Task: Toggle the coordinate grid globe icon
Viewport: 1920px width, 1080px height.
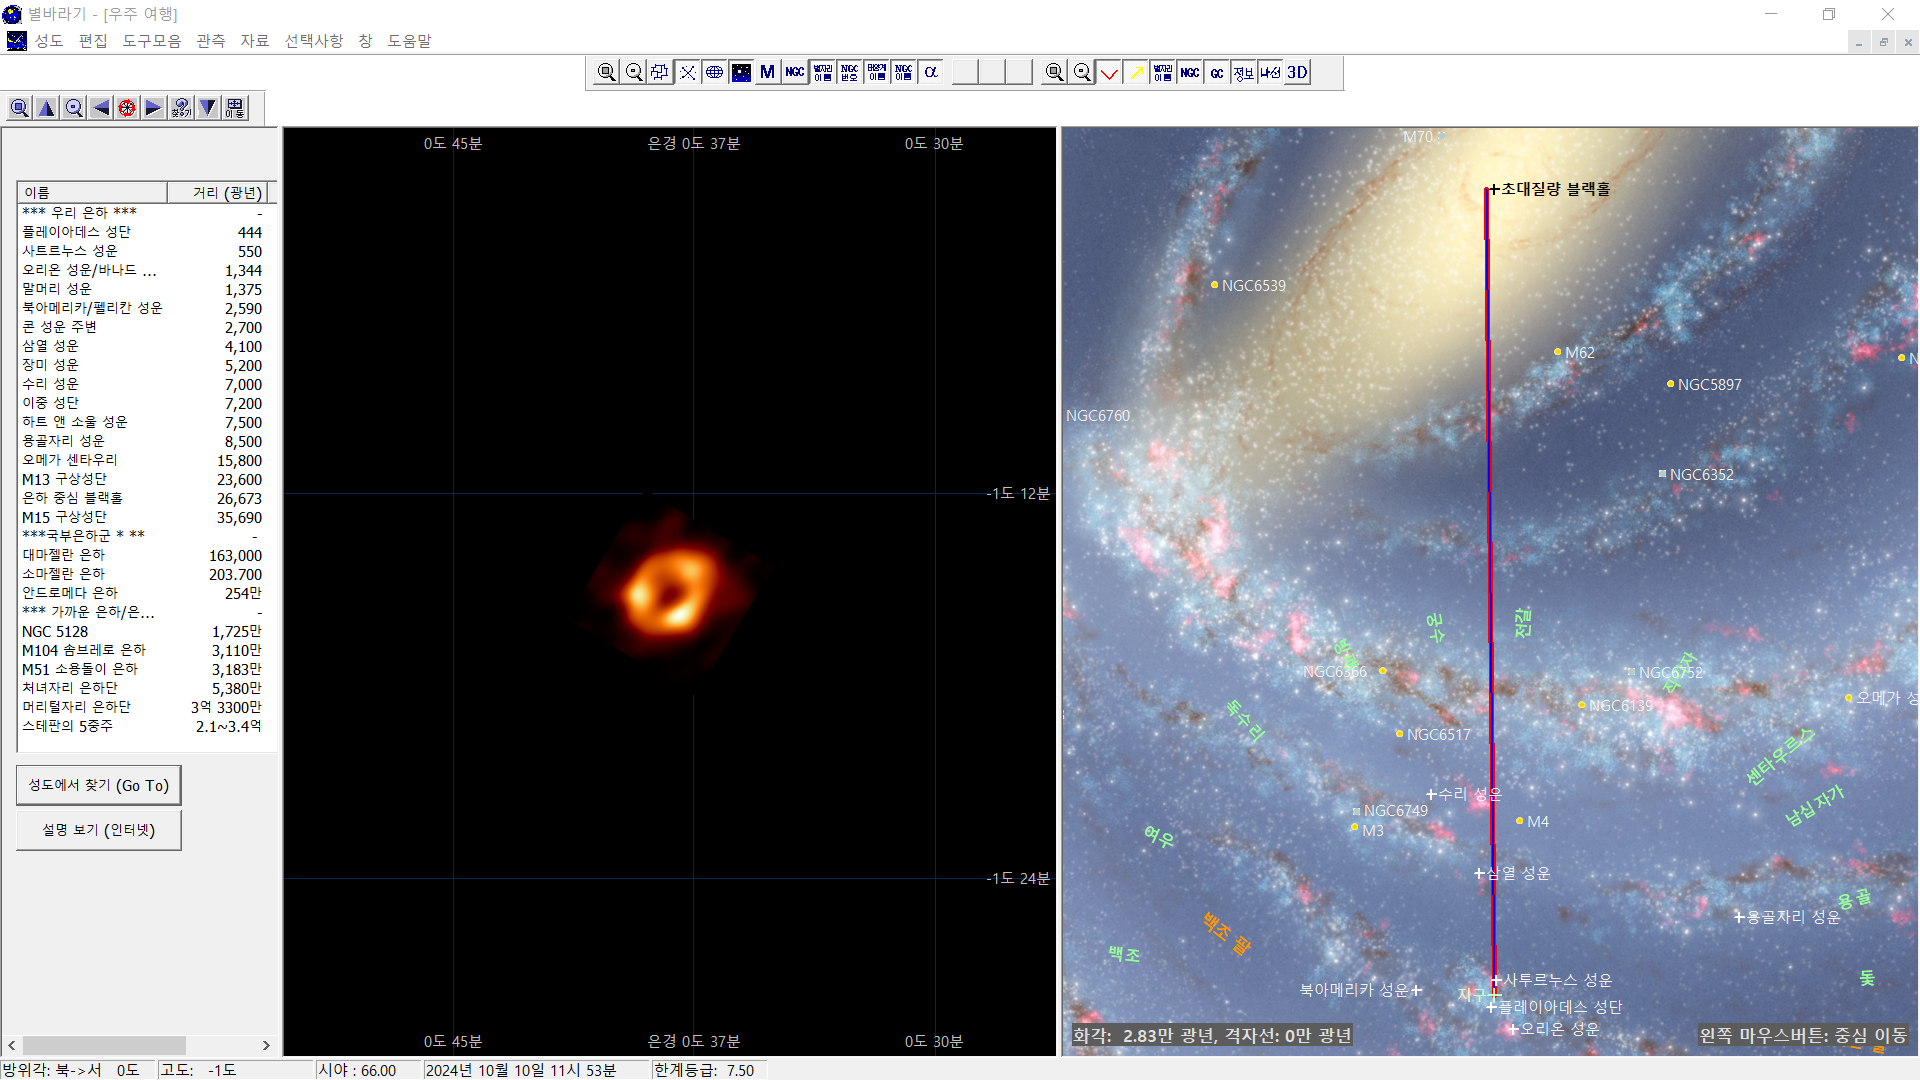Action: click(714, 72)
